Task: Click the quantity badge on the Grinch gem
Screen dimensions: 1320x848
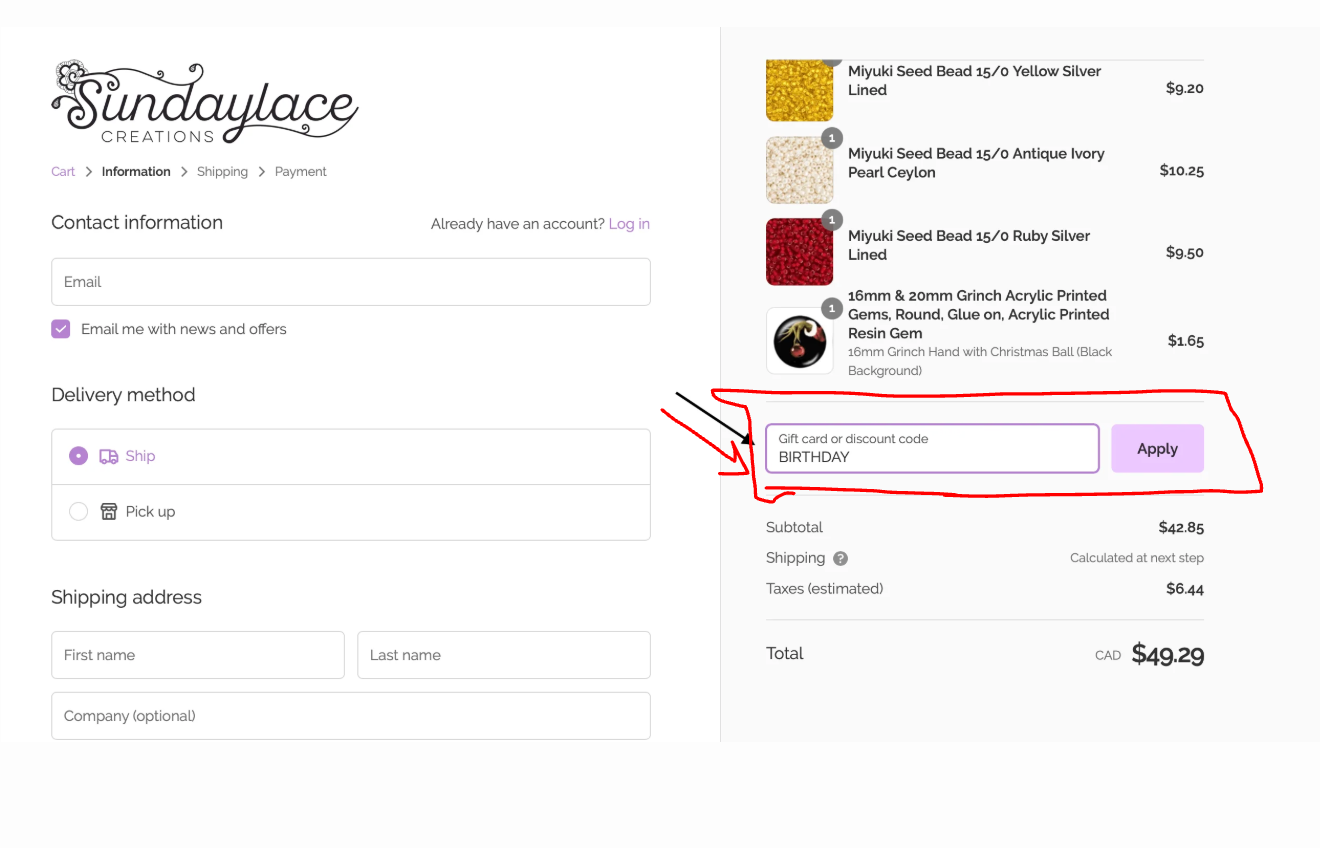Action: coord(832,309)
